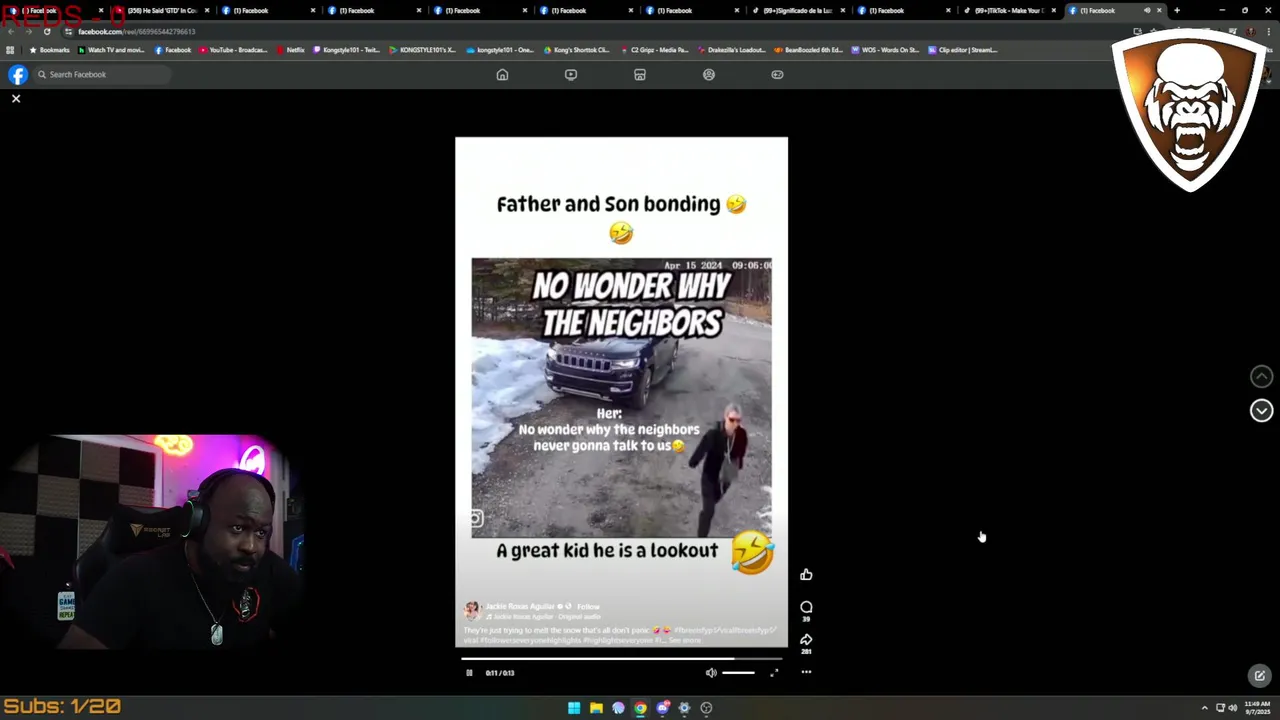This screenshot has width=1280, height=720.
Task: Open a new browser tab
Action: coord(1176,11)
